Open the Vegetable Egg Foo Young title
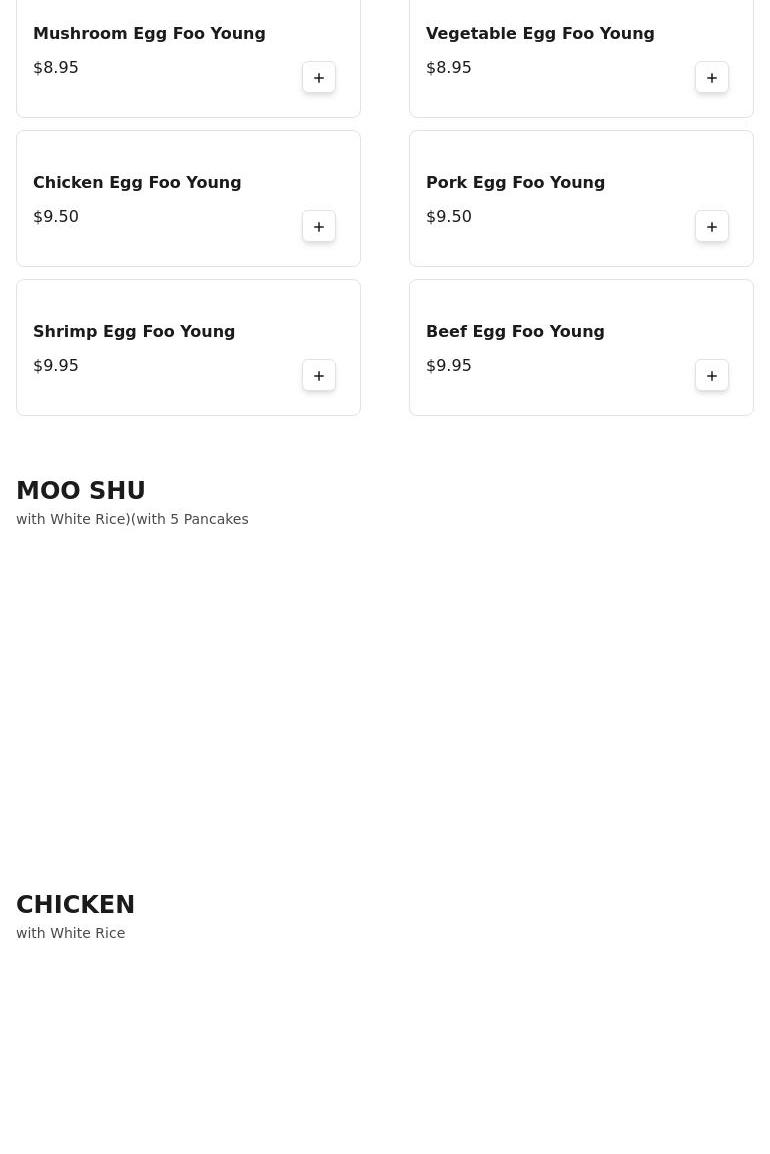Viewport: 770px width, 1154px height. pos(540,34)
